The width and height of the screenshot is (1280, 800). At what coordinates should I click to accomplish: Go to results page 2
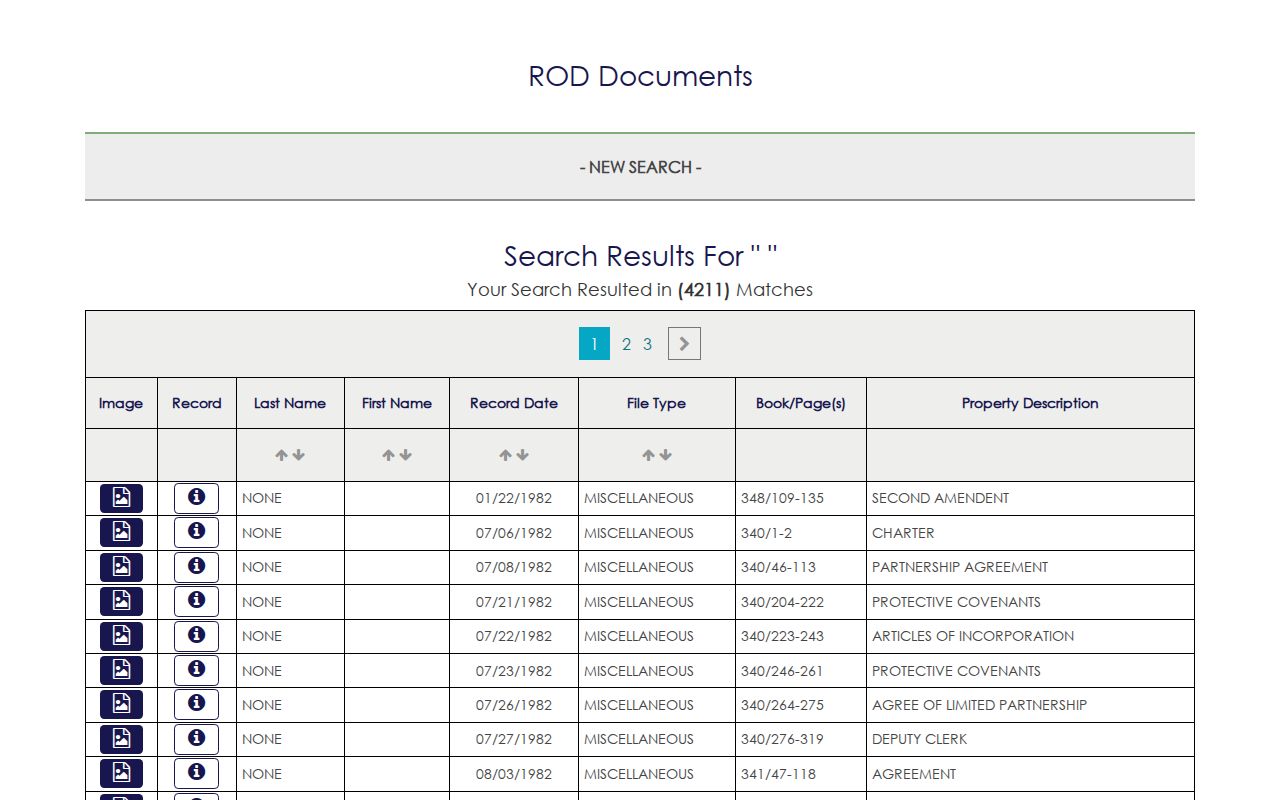[x=626, y=344]
